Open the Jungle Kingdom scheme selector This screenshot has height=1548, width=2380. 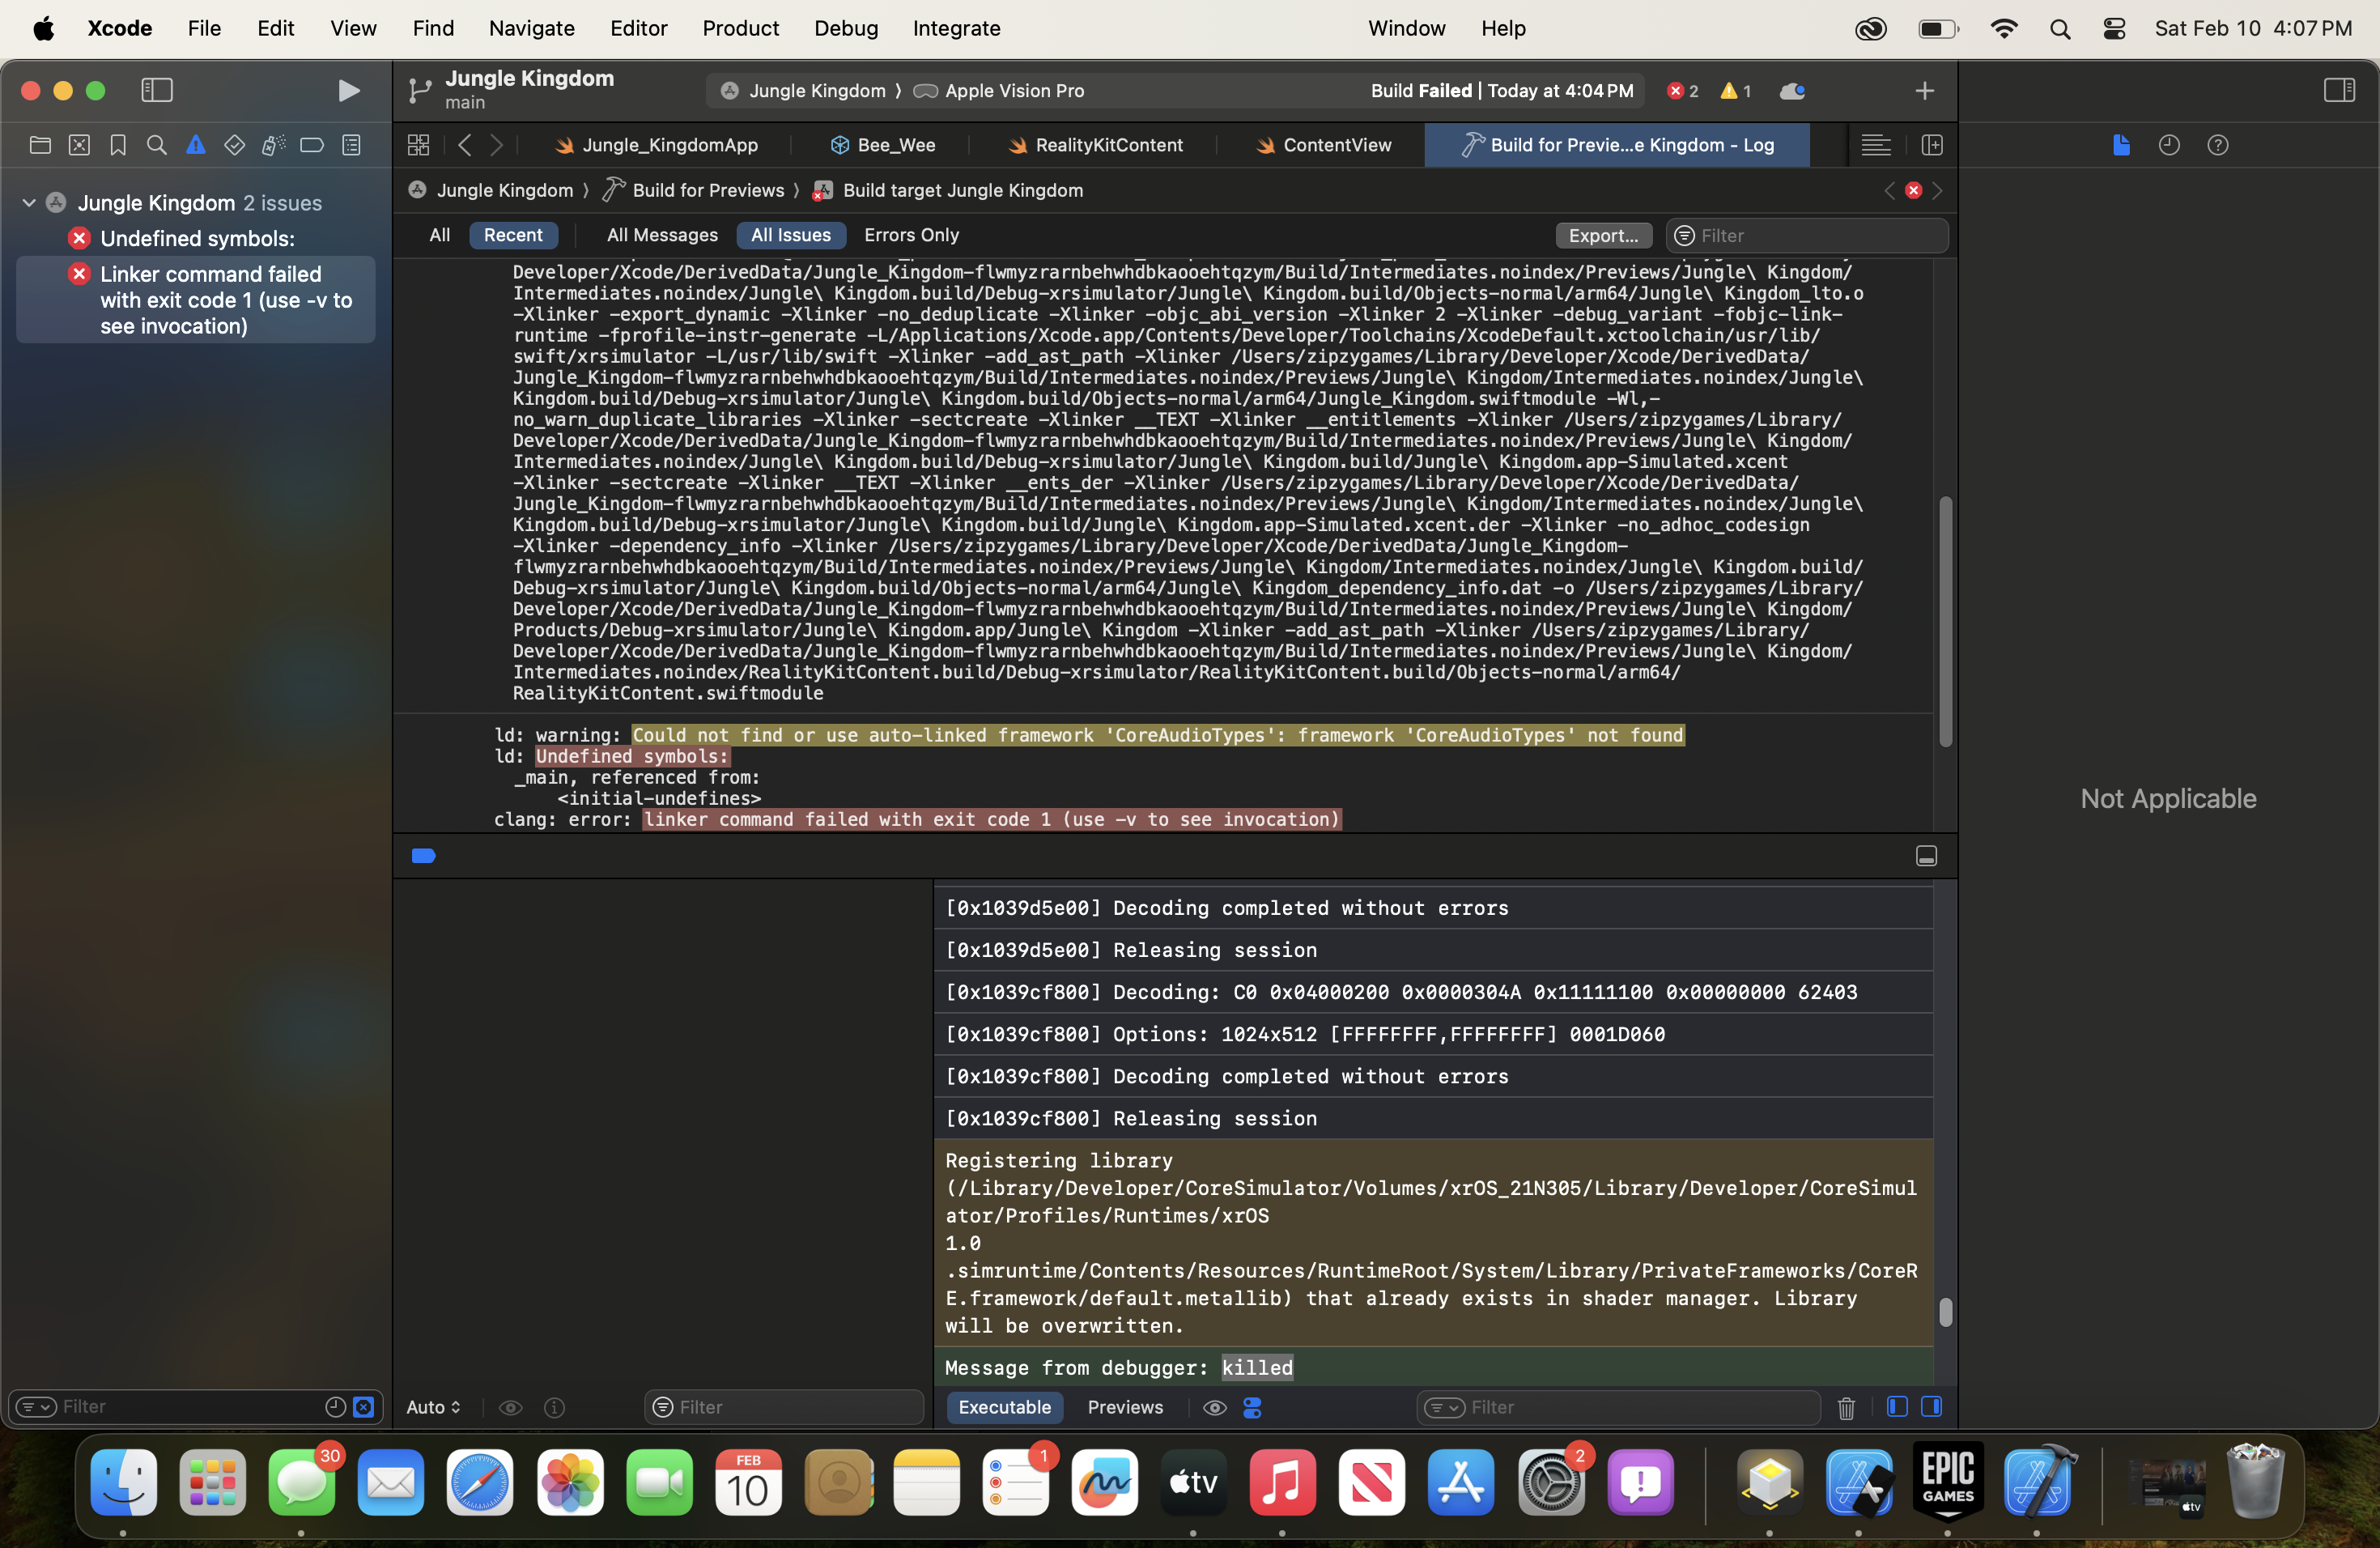pos(816,91)
